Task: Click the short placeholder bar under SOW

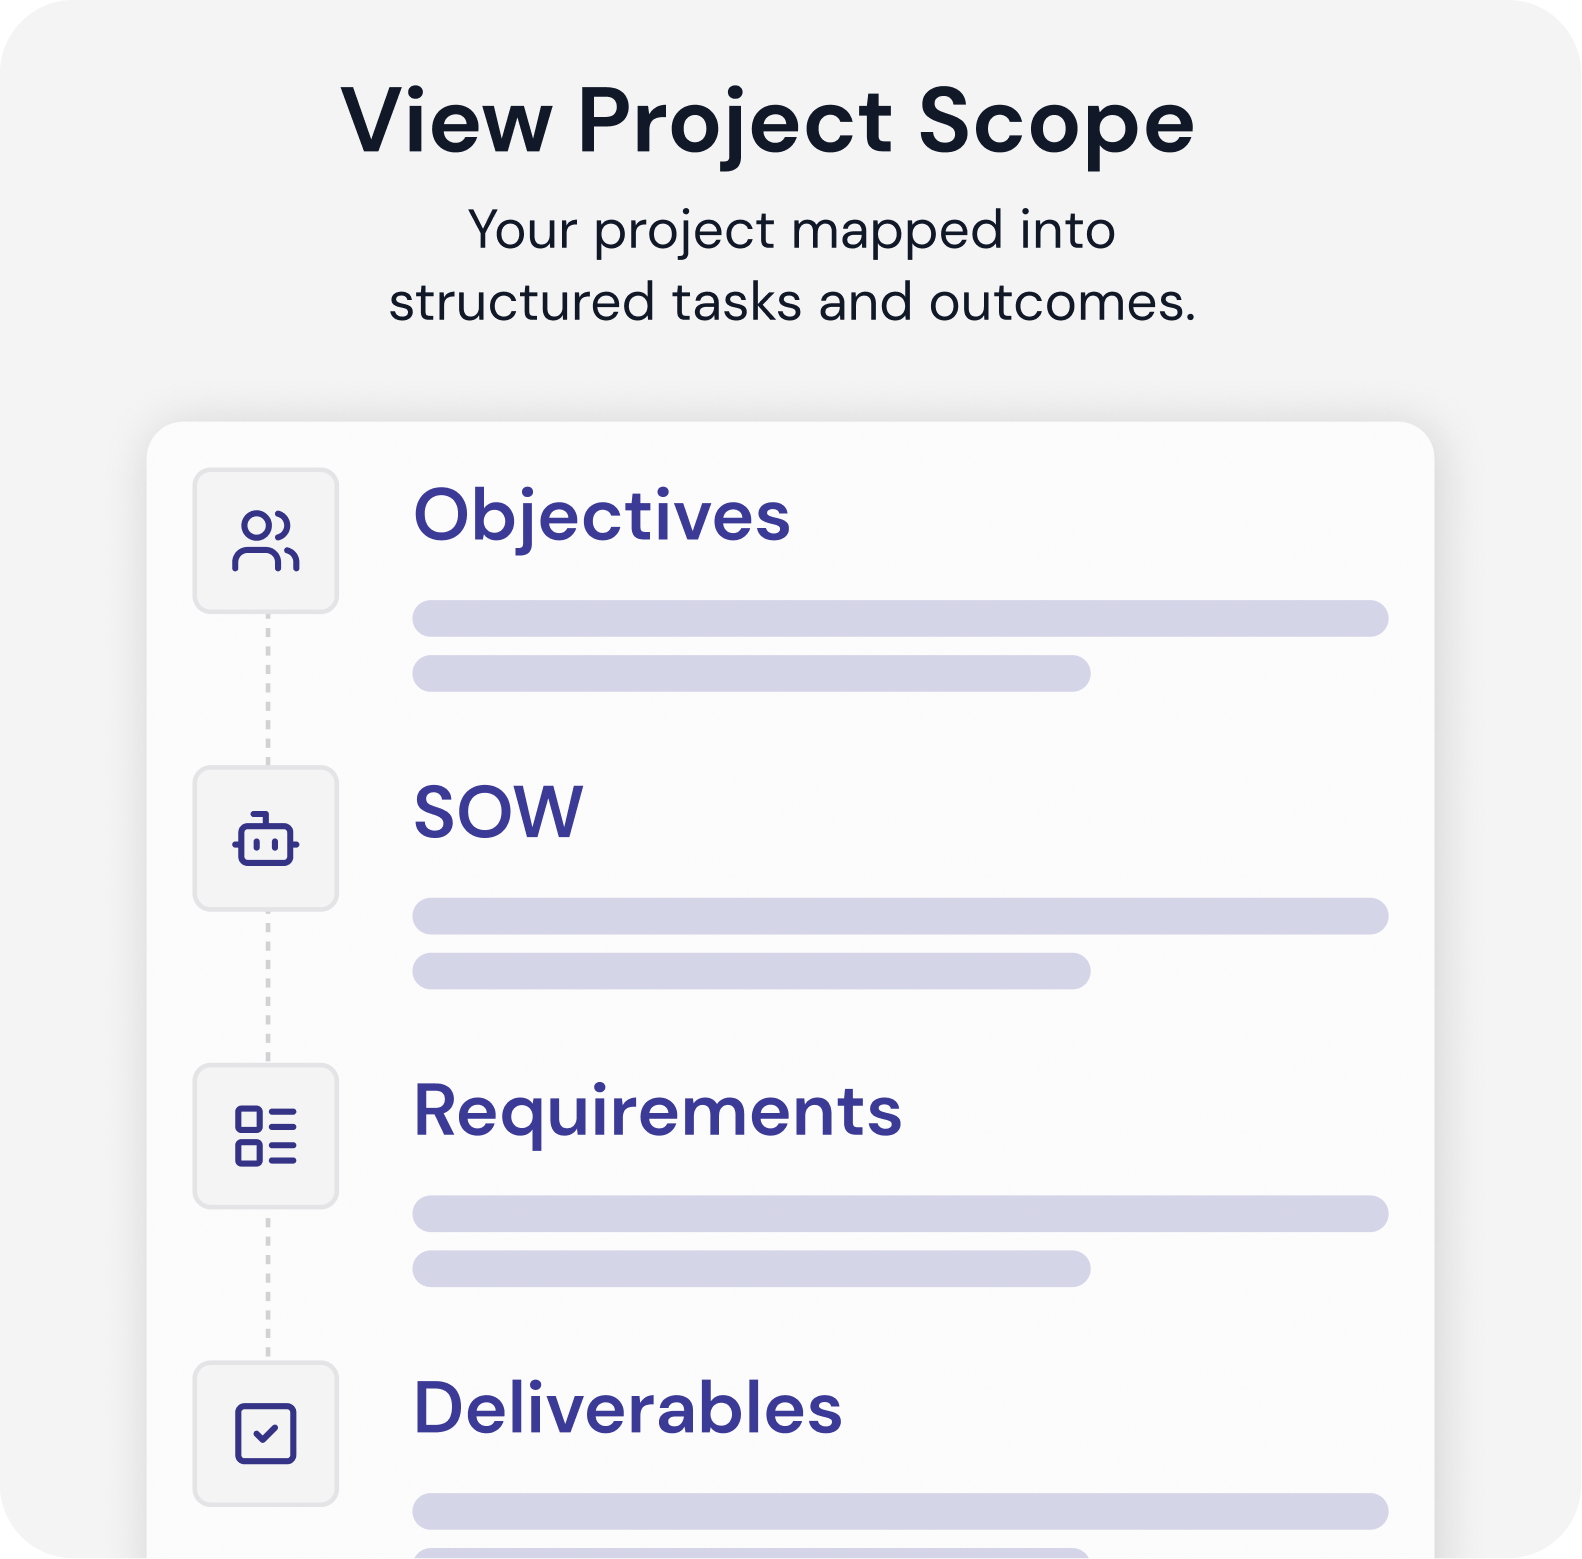Action: click(751, 971)
